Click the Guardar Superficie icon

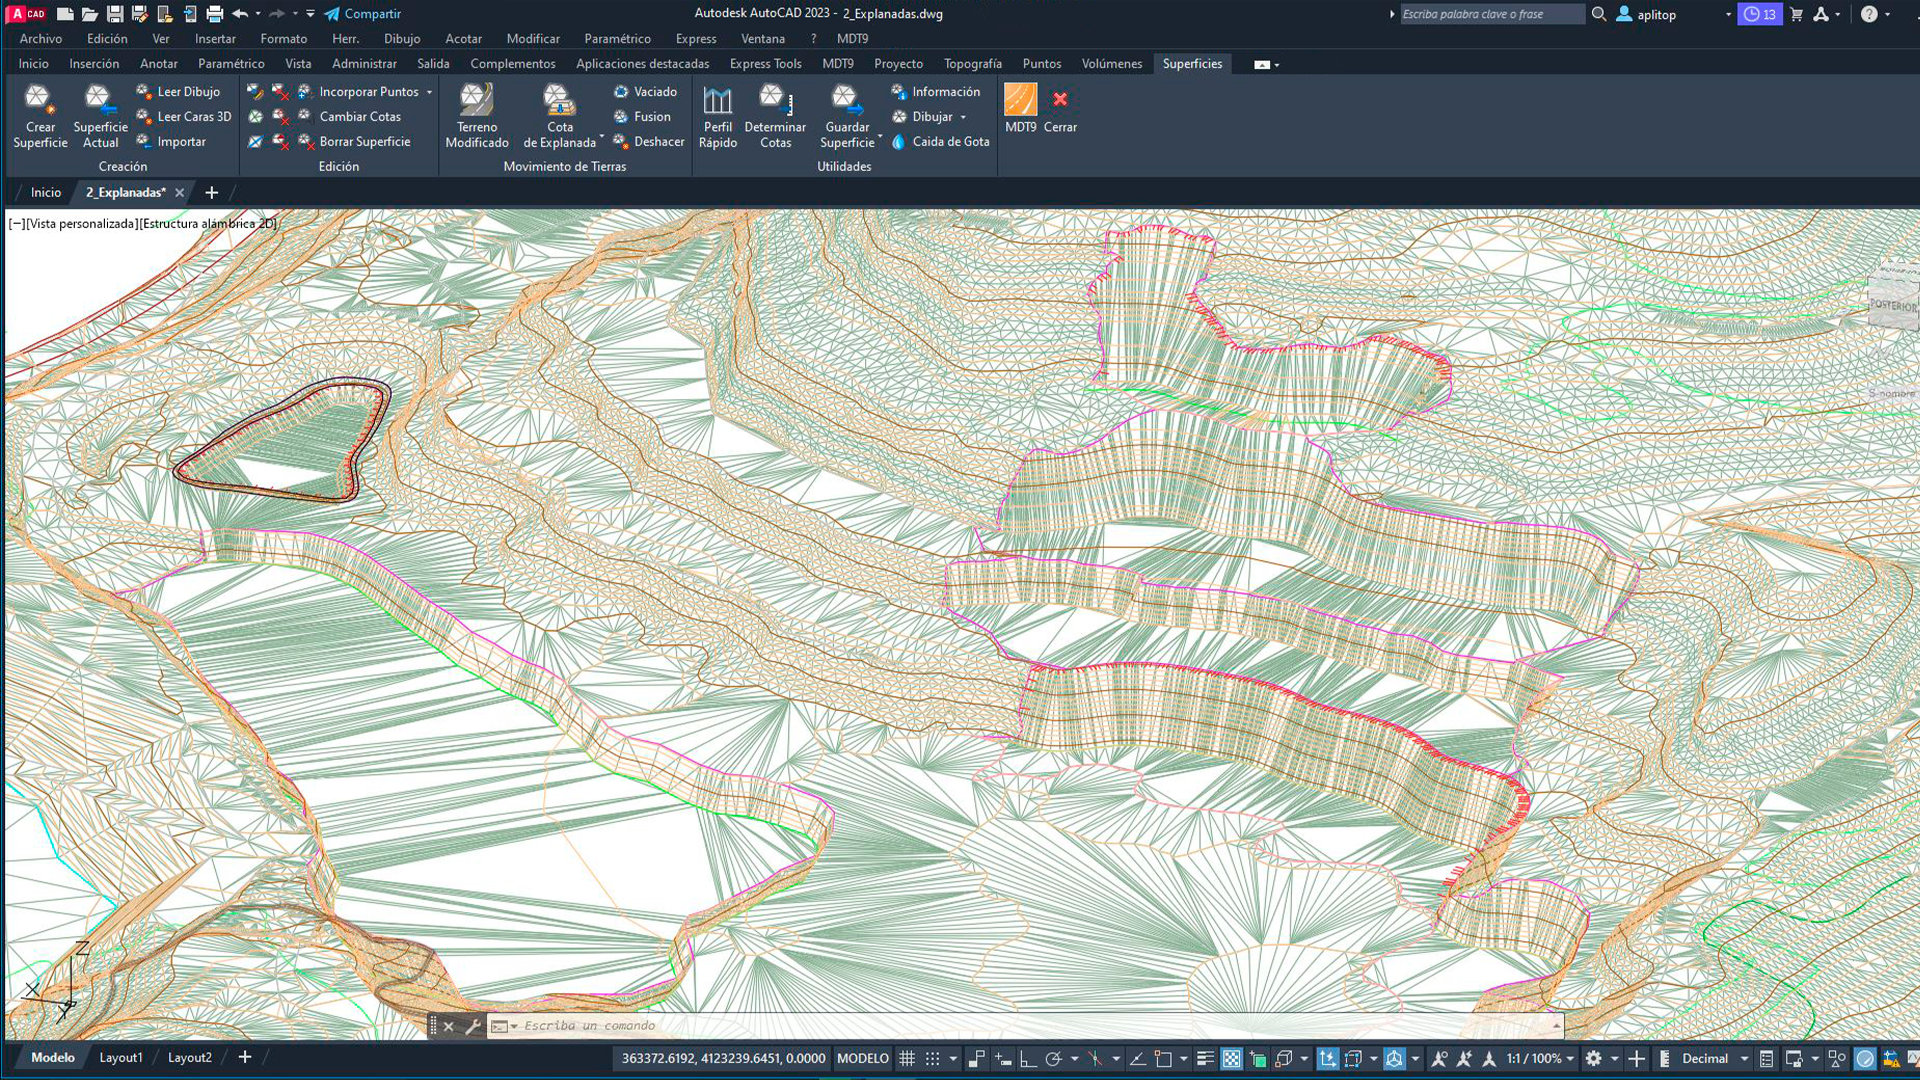846,99
